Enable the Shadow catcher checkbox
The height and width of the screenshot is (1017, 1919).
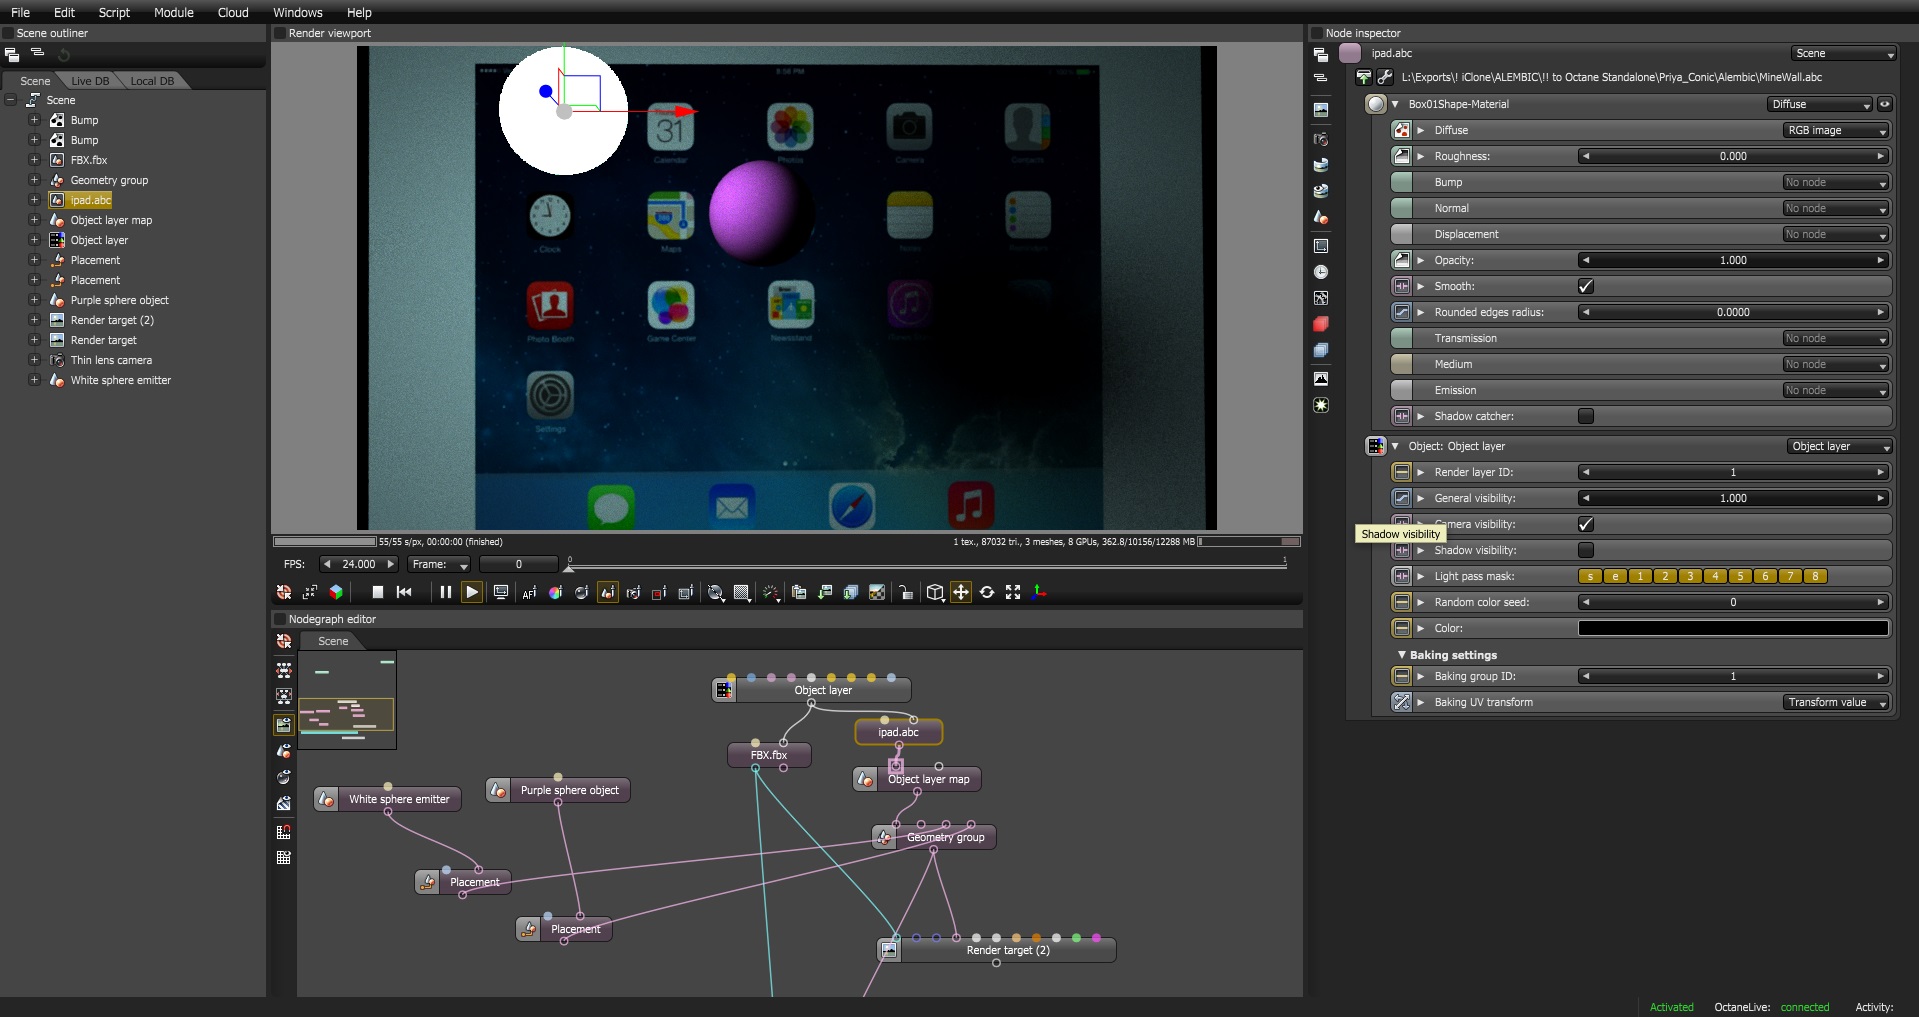pyautogui.click(x=1586, y=416)
